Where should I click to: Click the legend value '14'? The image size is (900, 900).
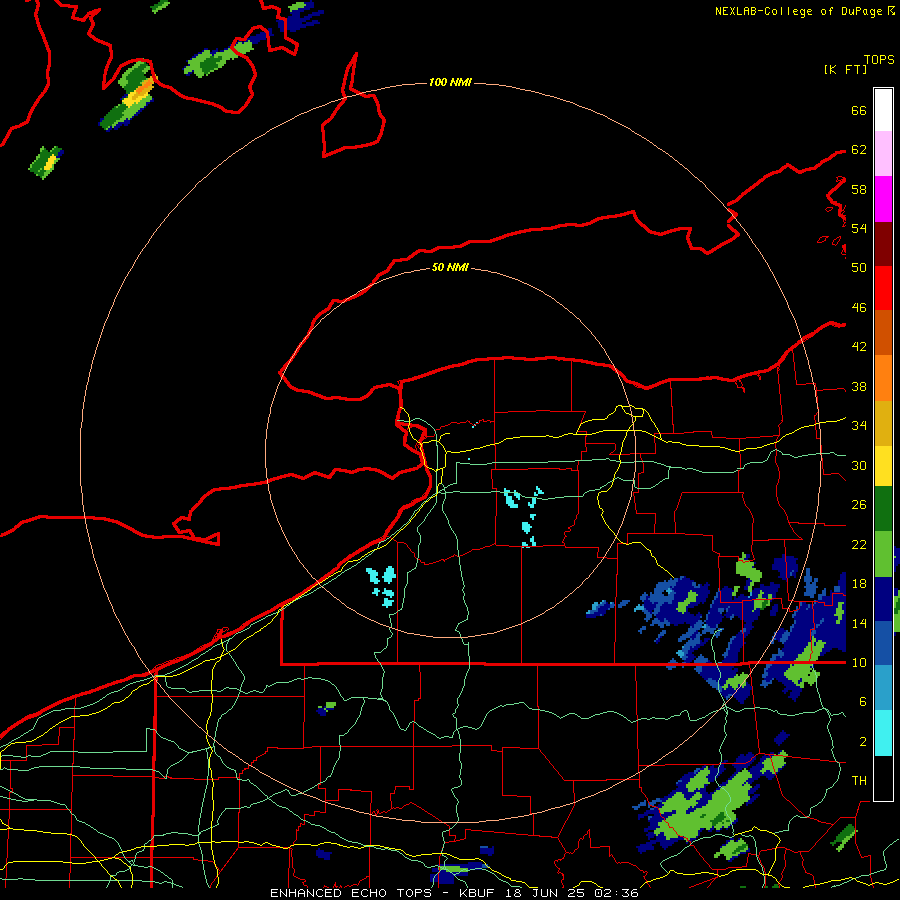coord(859,623)
